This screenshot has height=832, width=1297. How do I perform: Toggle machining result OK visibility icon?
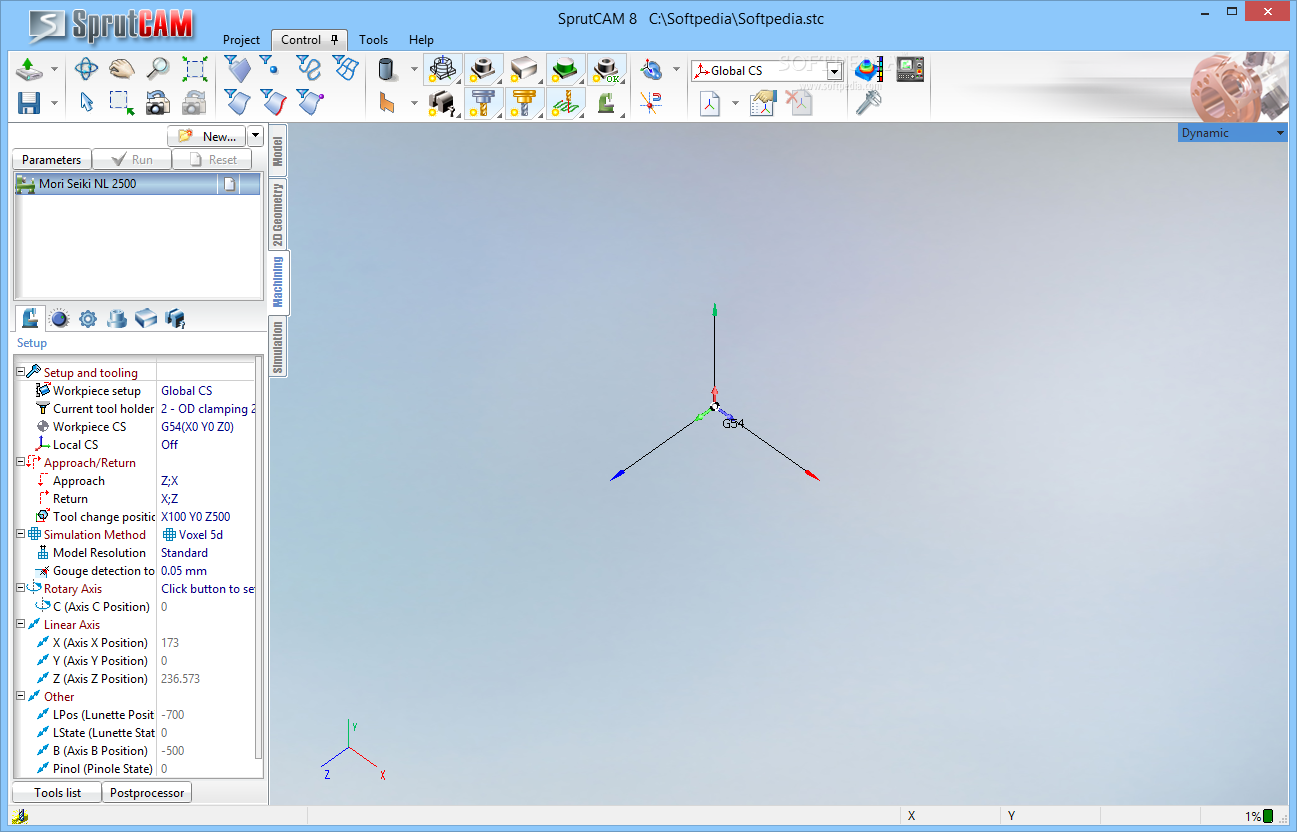[607, 69]
